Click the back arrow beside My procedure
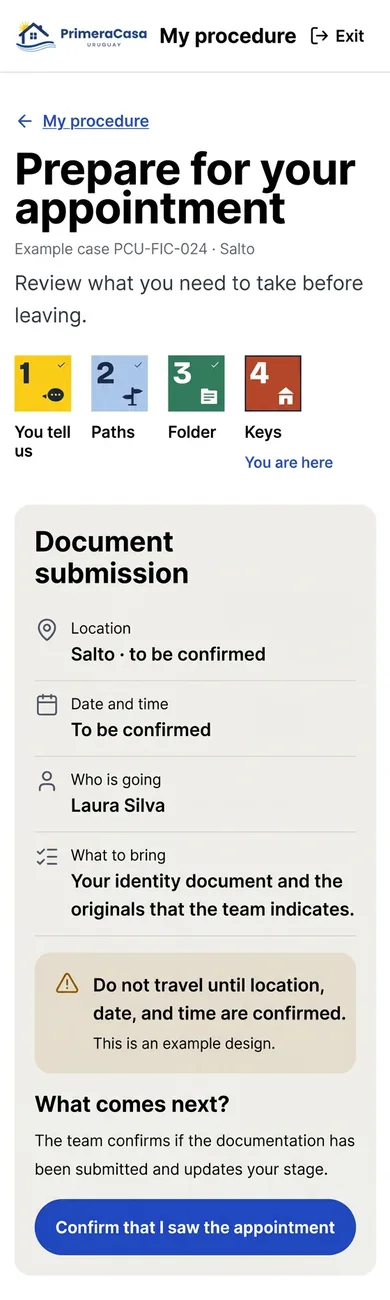Viewport: 390px width, 1300px height. pyautogui.click(x=25, y=121)
